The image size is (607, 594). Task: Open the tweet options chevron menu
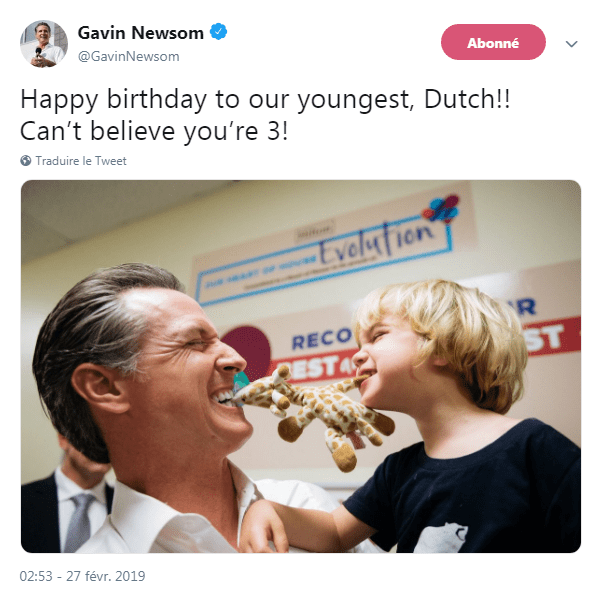coord(572,44)
